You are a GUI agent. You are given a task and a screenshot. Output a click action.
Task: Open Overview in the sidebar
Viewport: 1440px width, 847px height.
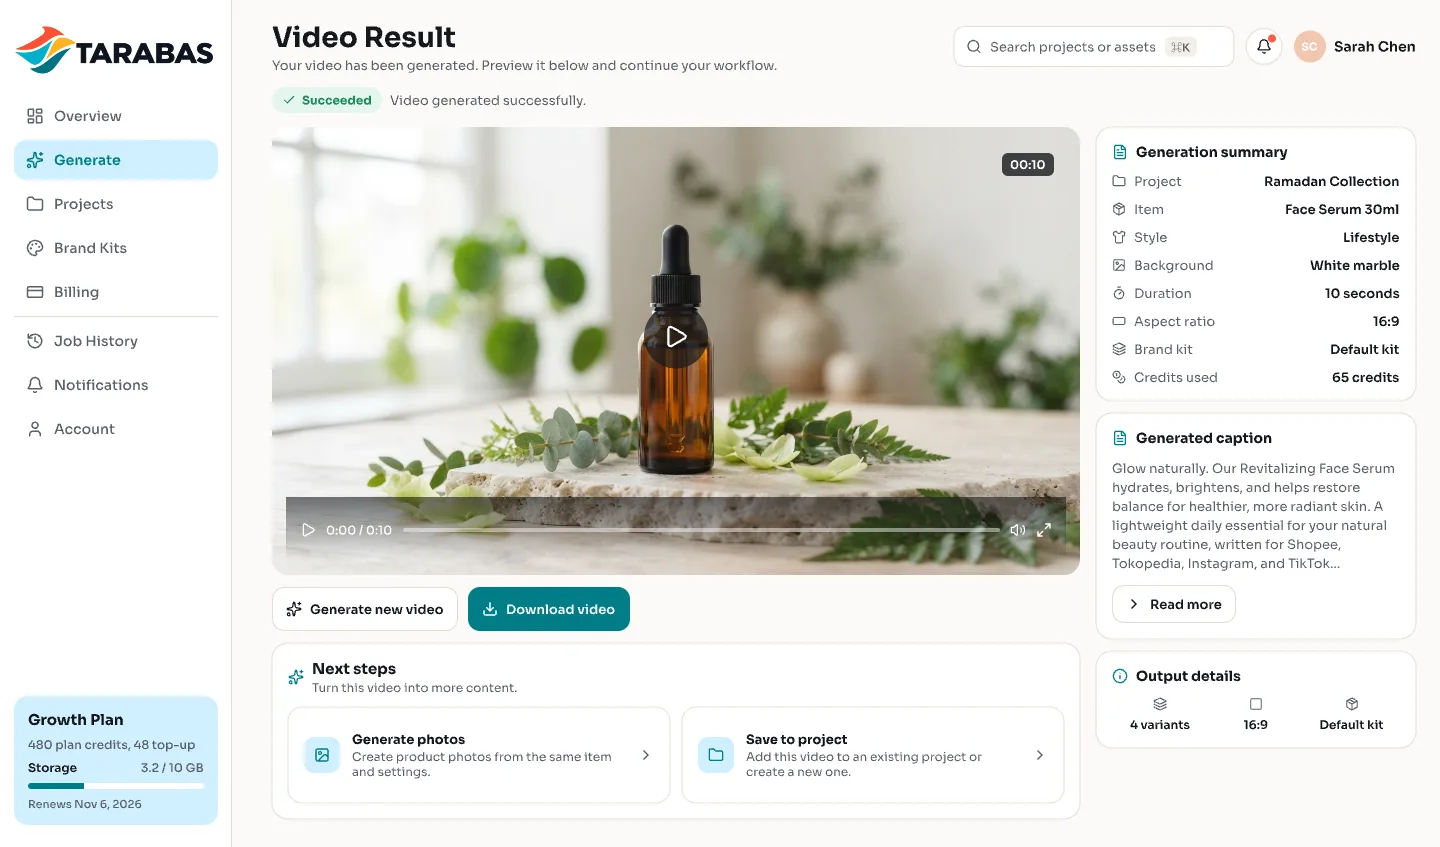pyautogui.click(x=116, y=116)
